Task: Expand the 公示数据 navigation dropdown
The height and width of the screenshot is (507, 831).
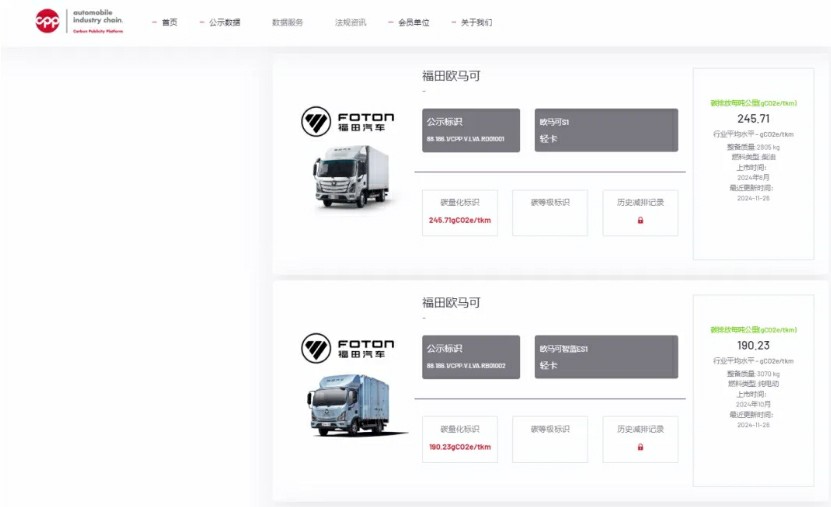Action: click(224, 22)
